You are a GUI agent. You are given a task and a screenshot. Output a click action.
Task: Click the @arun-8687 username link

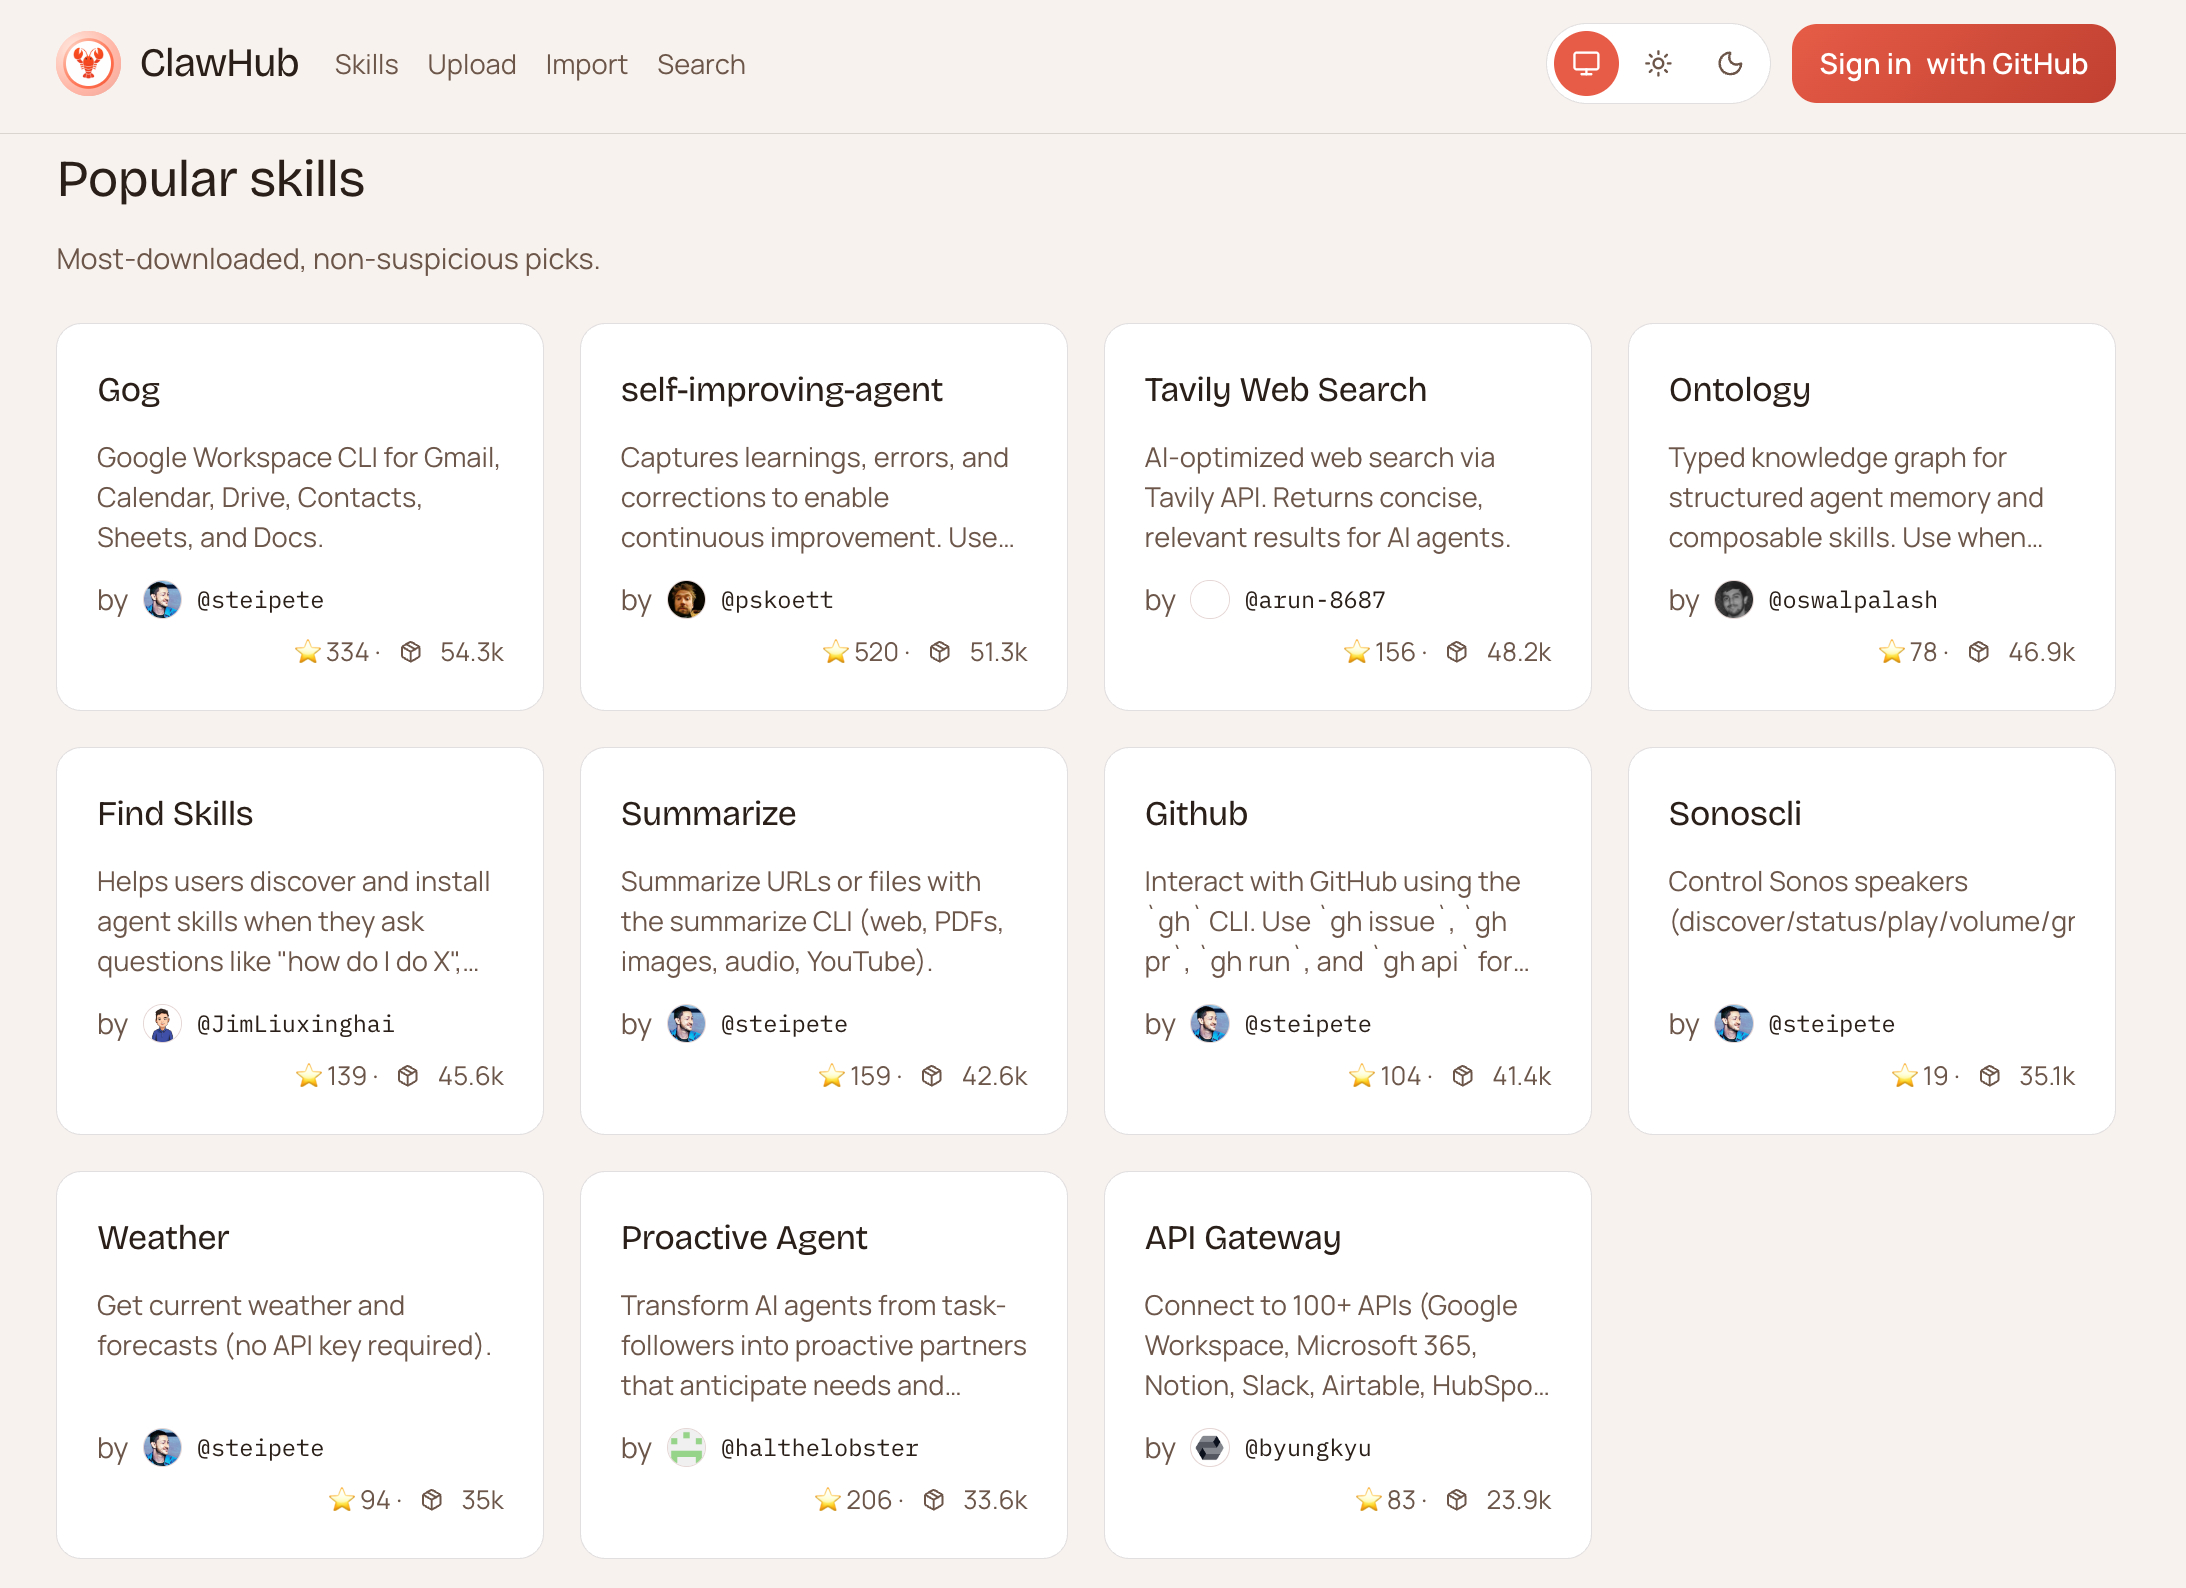1315,599
